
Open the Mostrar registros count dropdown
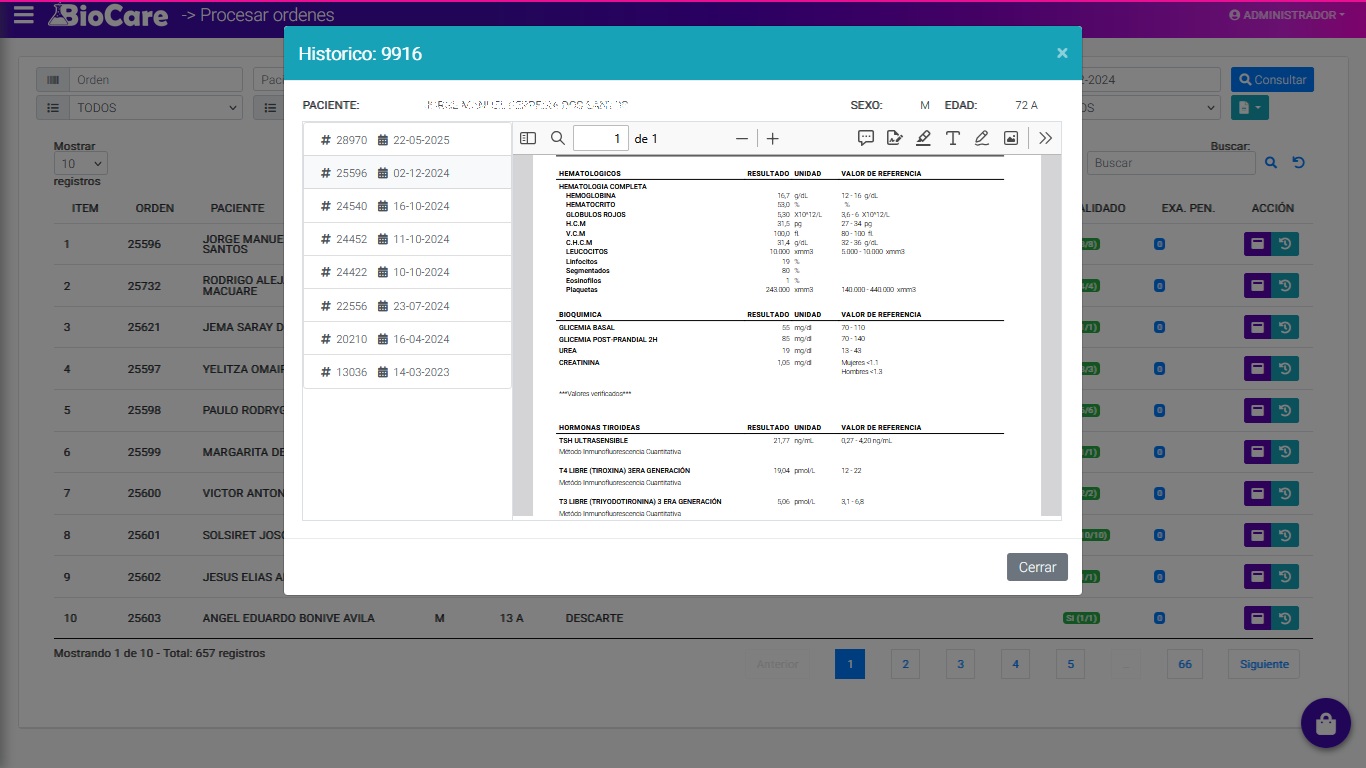[81, 163]
